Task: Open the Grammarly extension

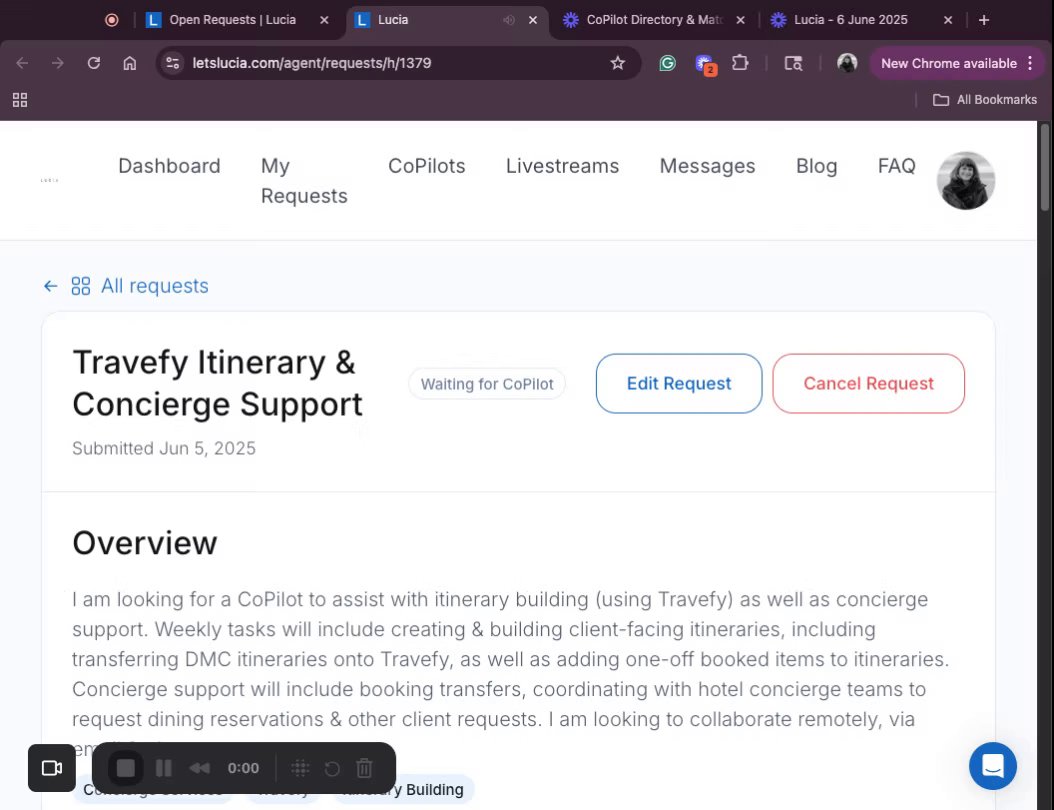Action: click(x=667, y=63)
